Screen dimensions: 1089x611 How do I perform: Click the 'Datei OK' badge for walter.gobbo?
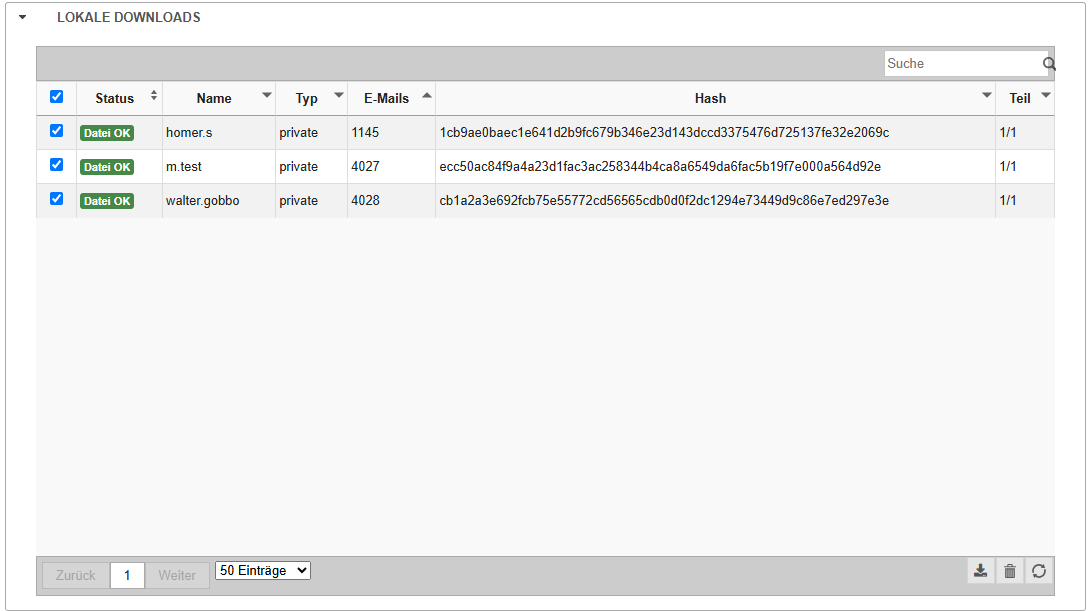pos(107,201)
